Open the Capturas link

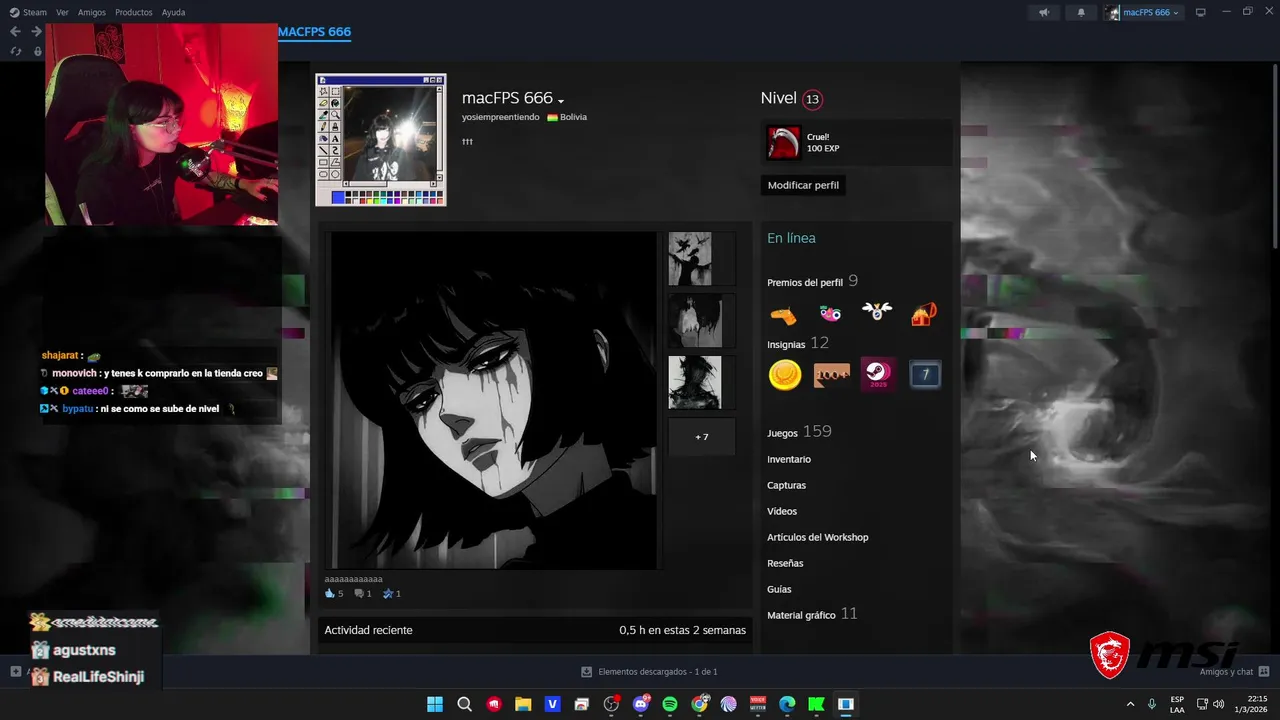pos(786,485)
